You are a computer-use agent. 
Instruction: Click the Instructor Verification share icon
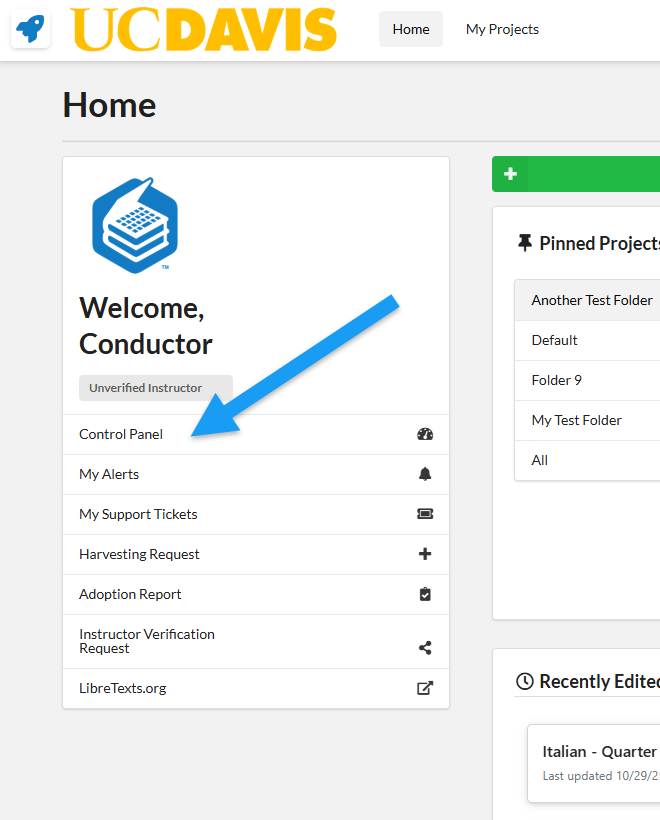(425, 648)
